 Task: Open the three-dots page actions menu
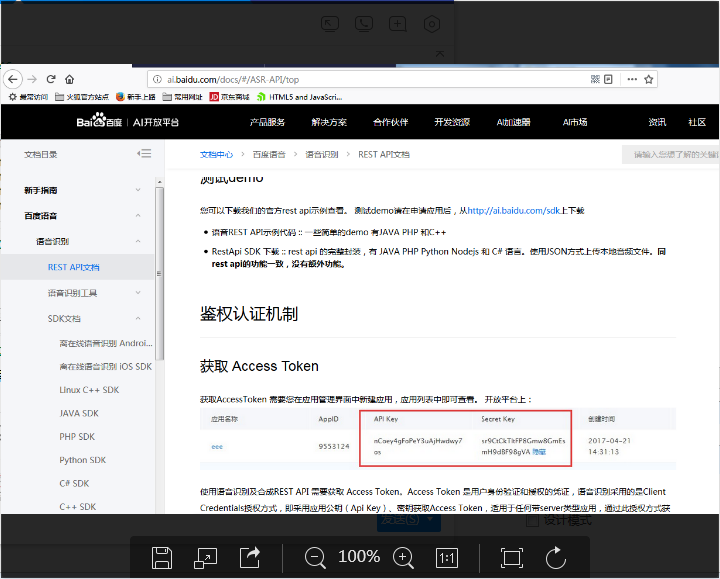point(632,79)
